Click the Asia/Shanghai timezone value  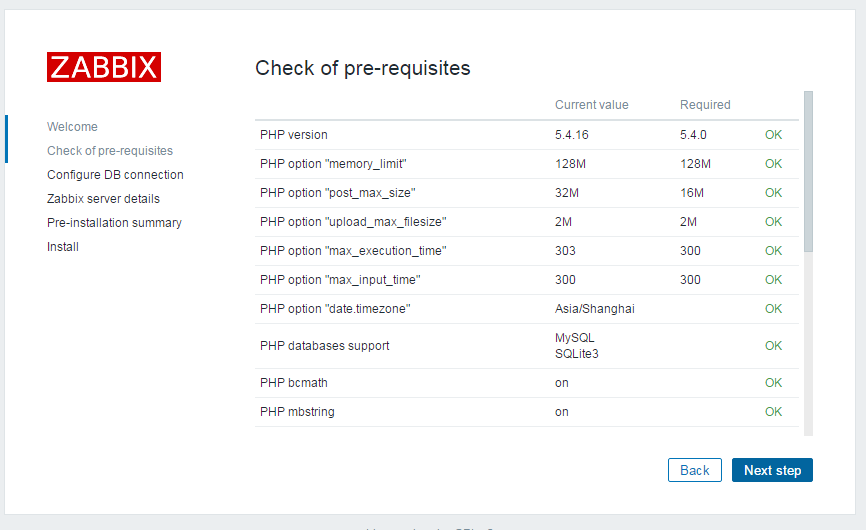coord(595,309)
